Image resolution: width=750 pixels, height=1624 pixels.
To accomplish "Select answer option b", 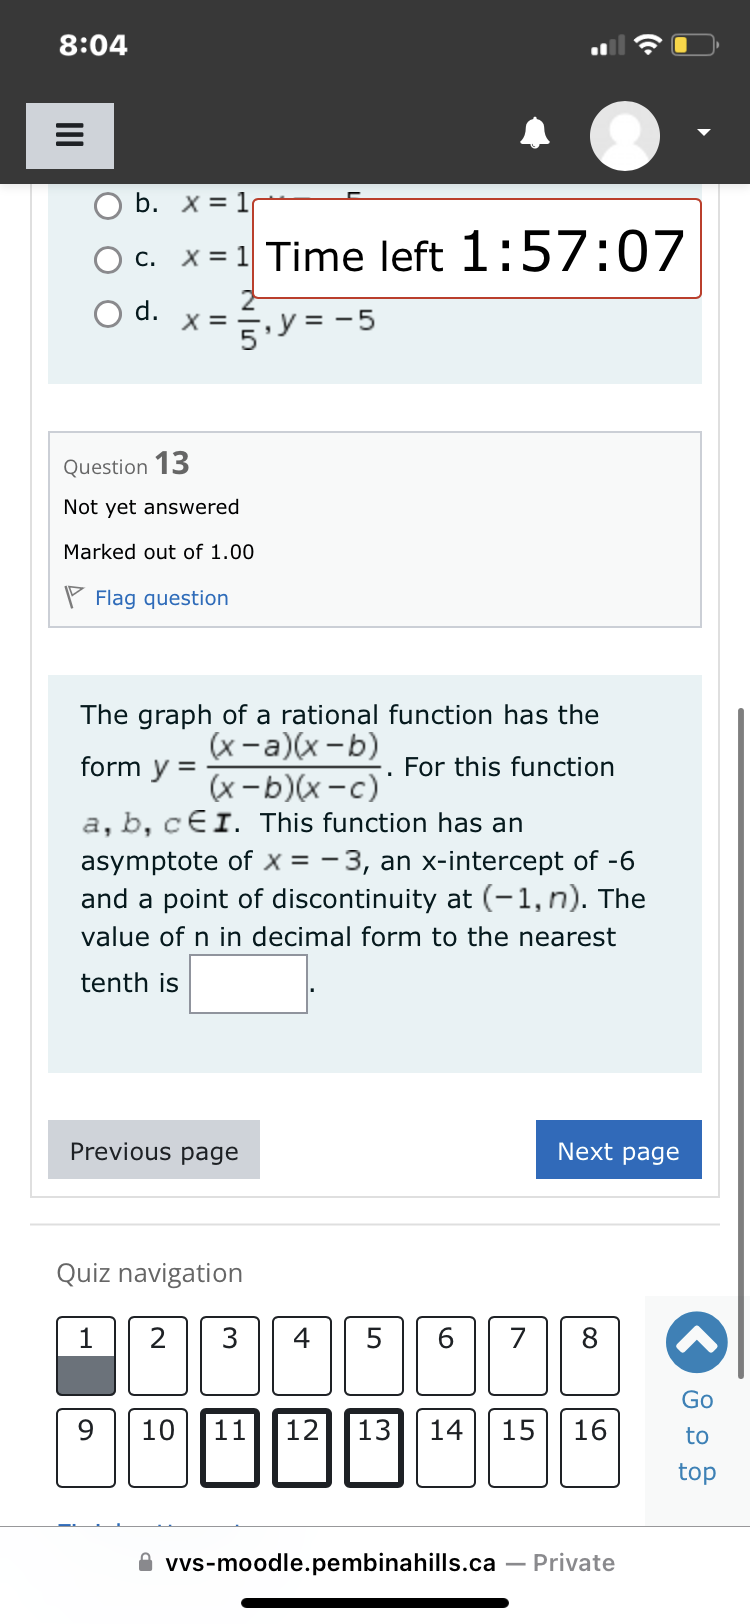I will (107, 205).
